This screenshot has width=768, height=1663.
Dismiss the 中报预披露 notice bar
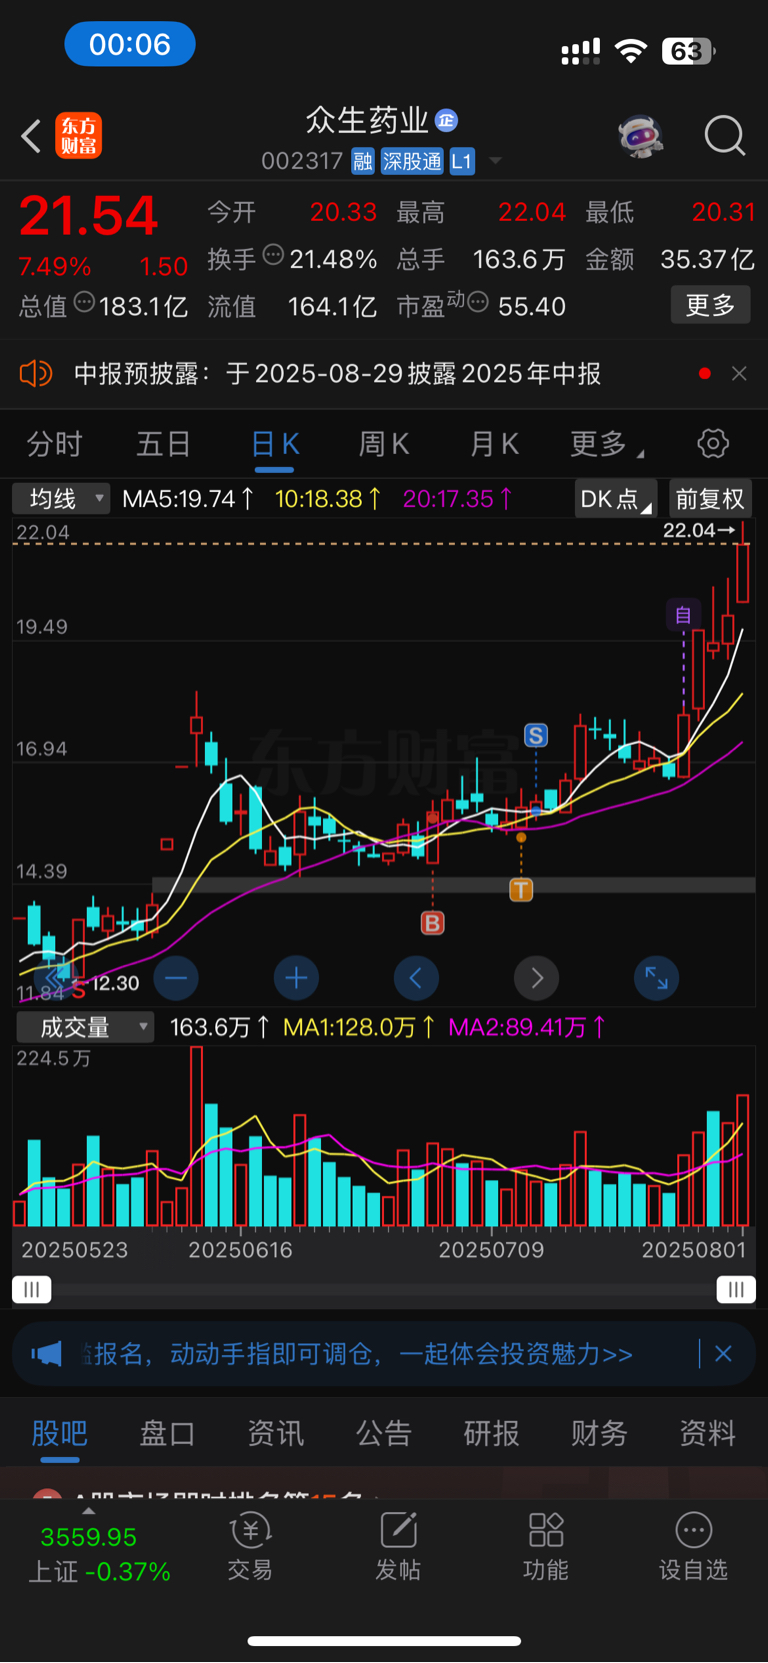[x=739, y=373]
